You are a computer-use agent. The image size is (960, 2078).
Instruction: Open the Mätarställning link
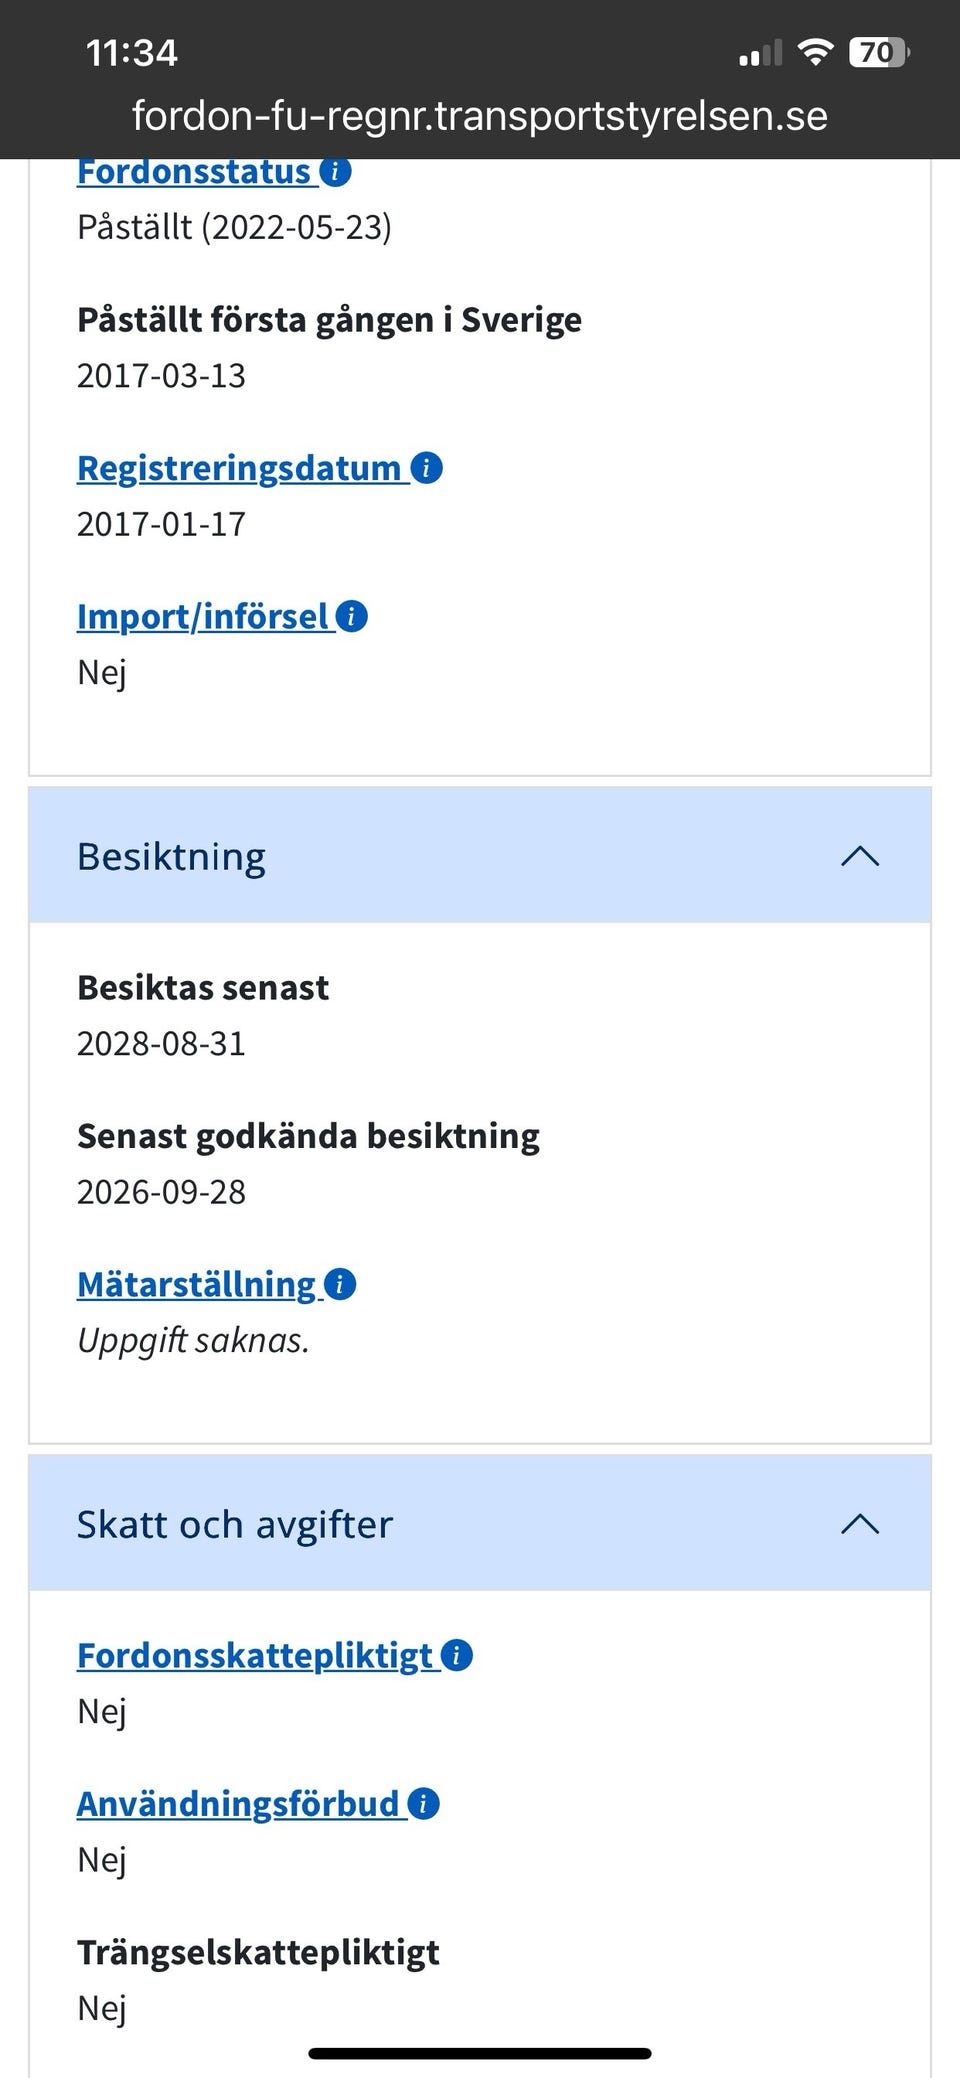[197, 1285]
